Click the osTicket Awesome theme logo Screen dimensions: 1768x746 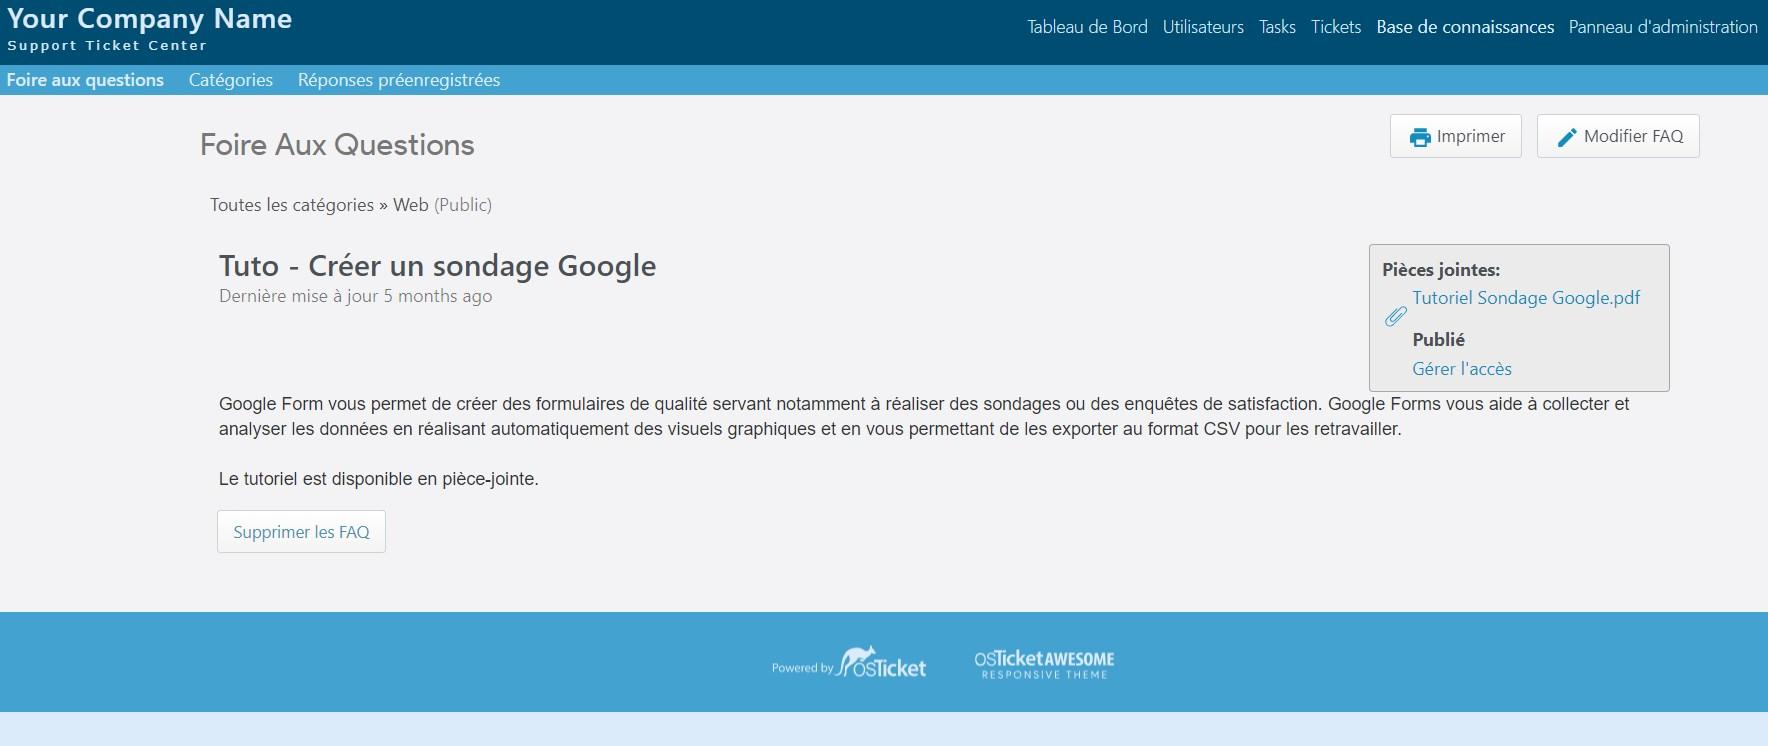(x=1044, y=664)
